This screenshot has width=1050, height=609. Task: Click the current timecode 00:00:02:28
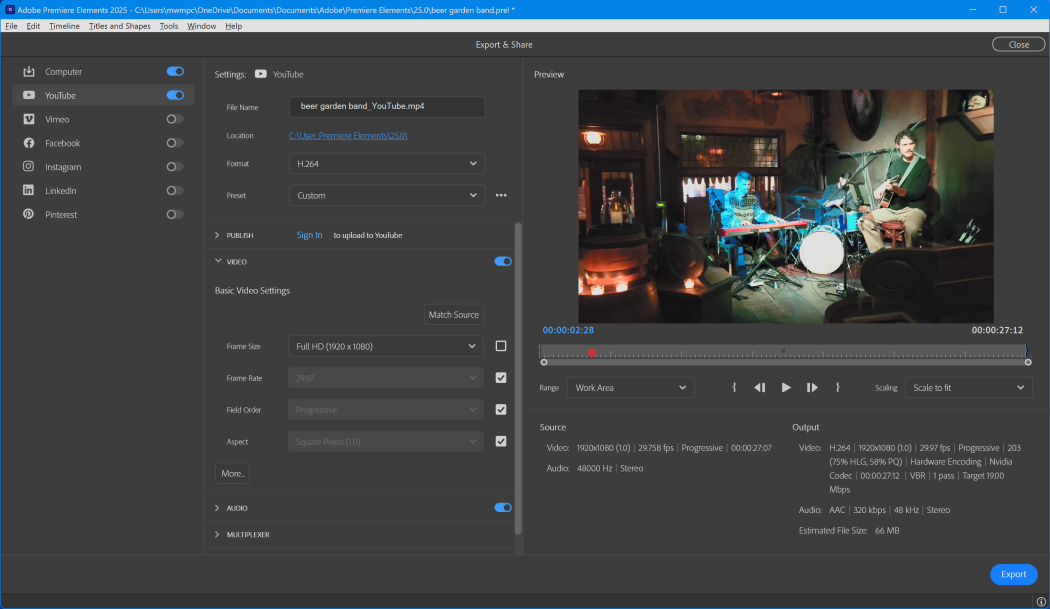[x=568, y=330]
